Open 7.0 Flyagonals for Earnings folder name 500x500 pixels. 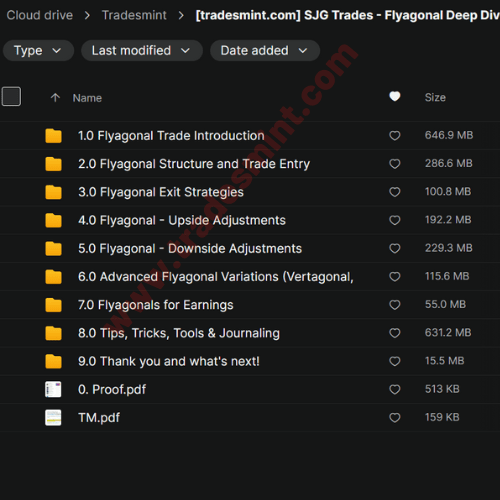[156, 305]
